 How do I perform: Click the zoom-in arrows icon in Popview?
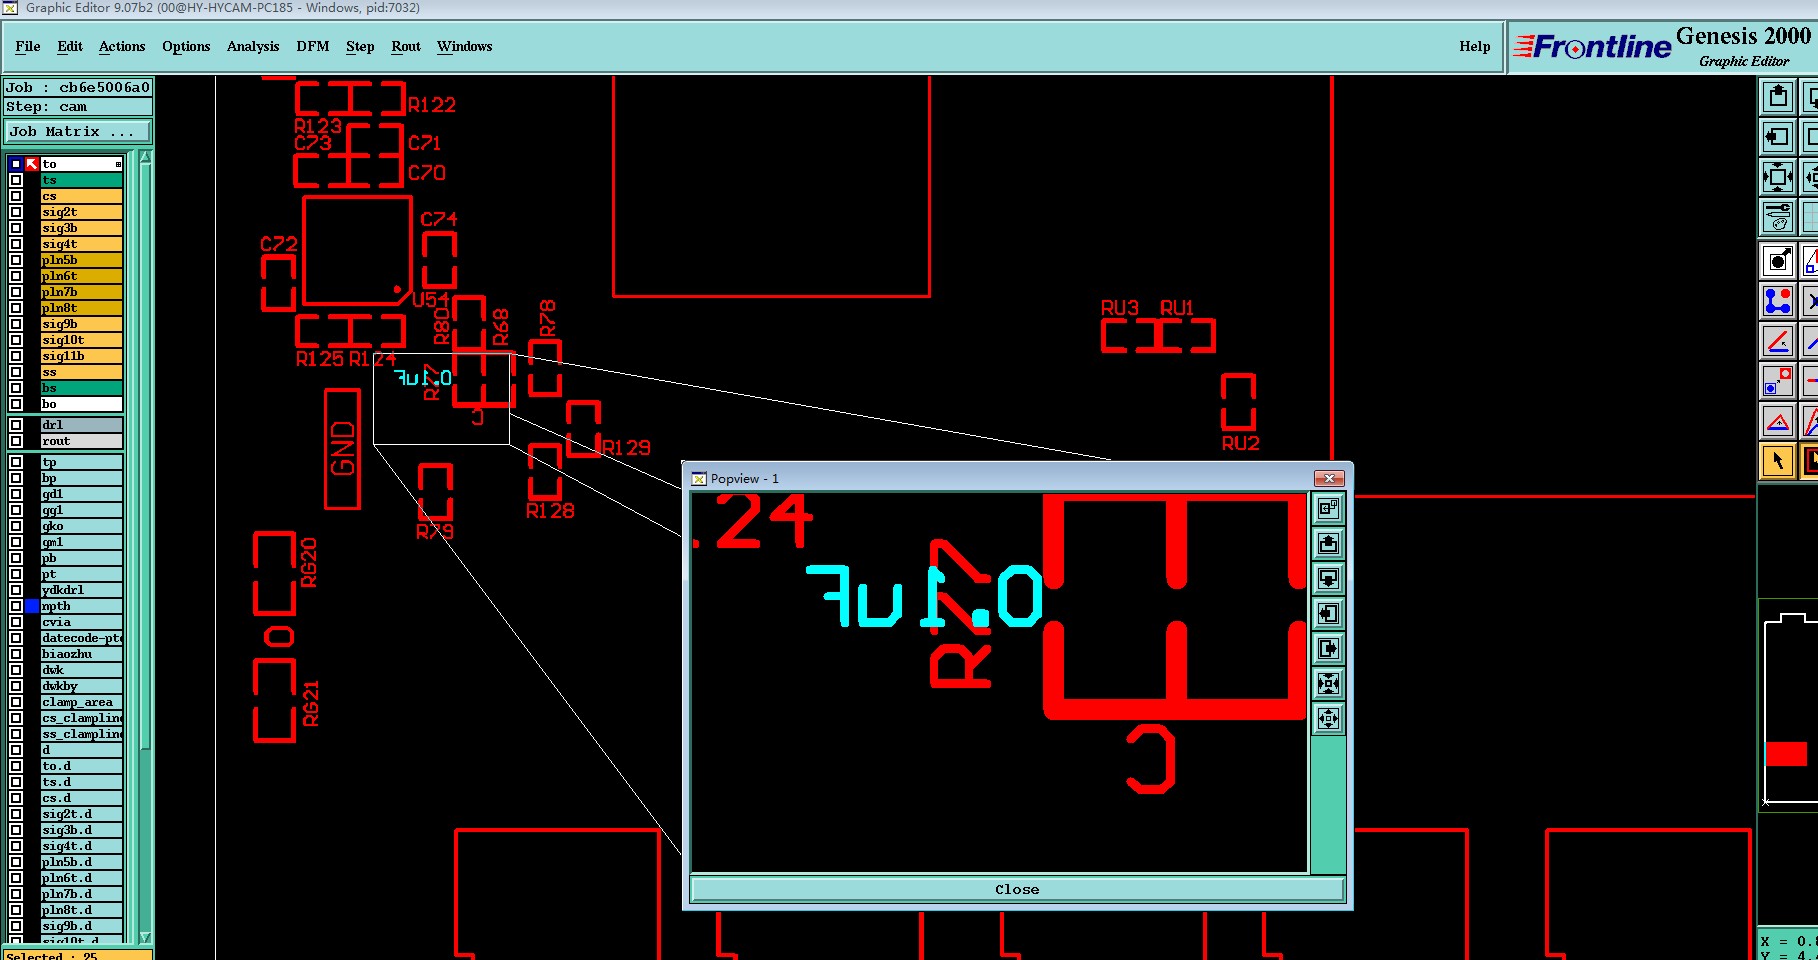(1328, 683)
